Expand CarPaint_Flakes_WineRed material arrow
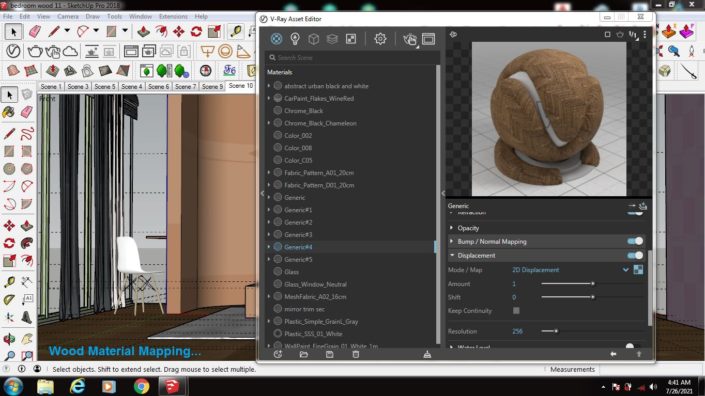The width and height of the screenshot is (705, 396). pos(269,98)
